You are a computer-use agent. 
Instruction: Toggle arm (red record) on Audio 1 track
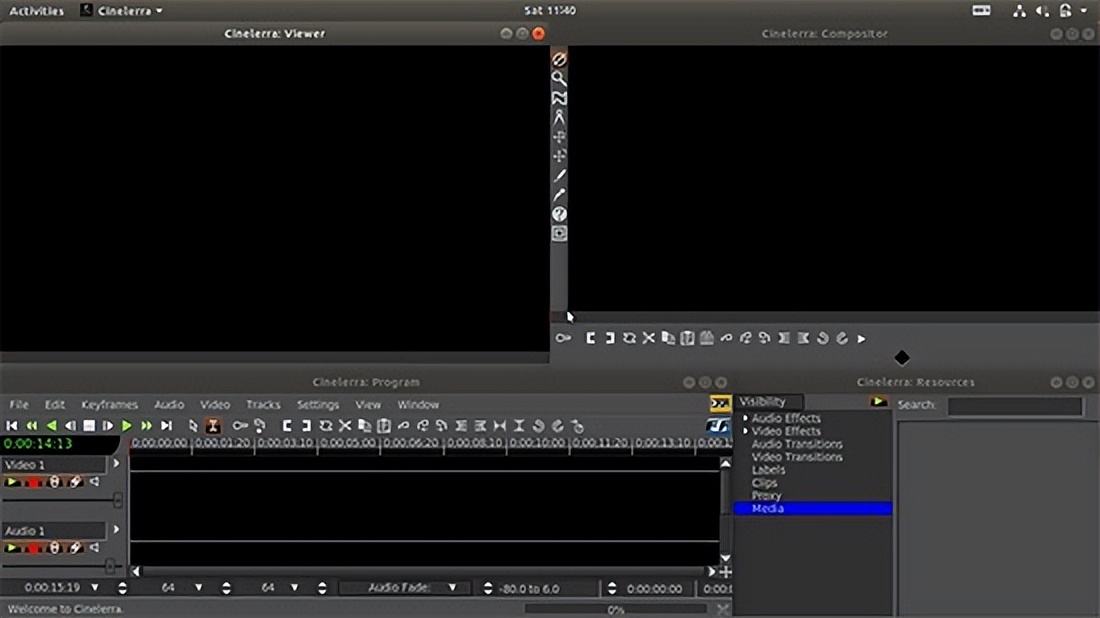[x=33, y=549]
